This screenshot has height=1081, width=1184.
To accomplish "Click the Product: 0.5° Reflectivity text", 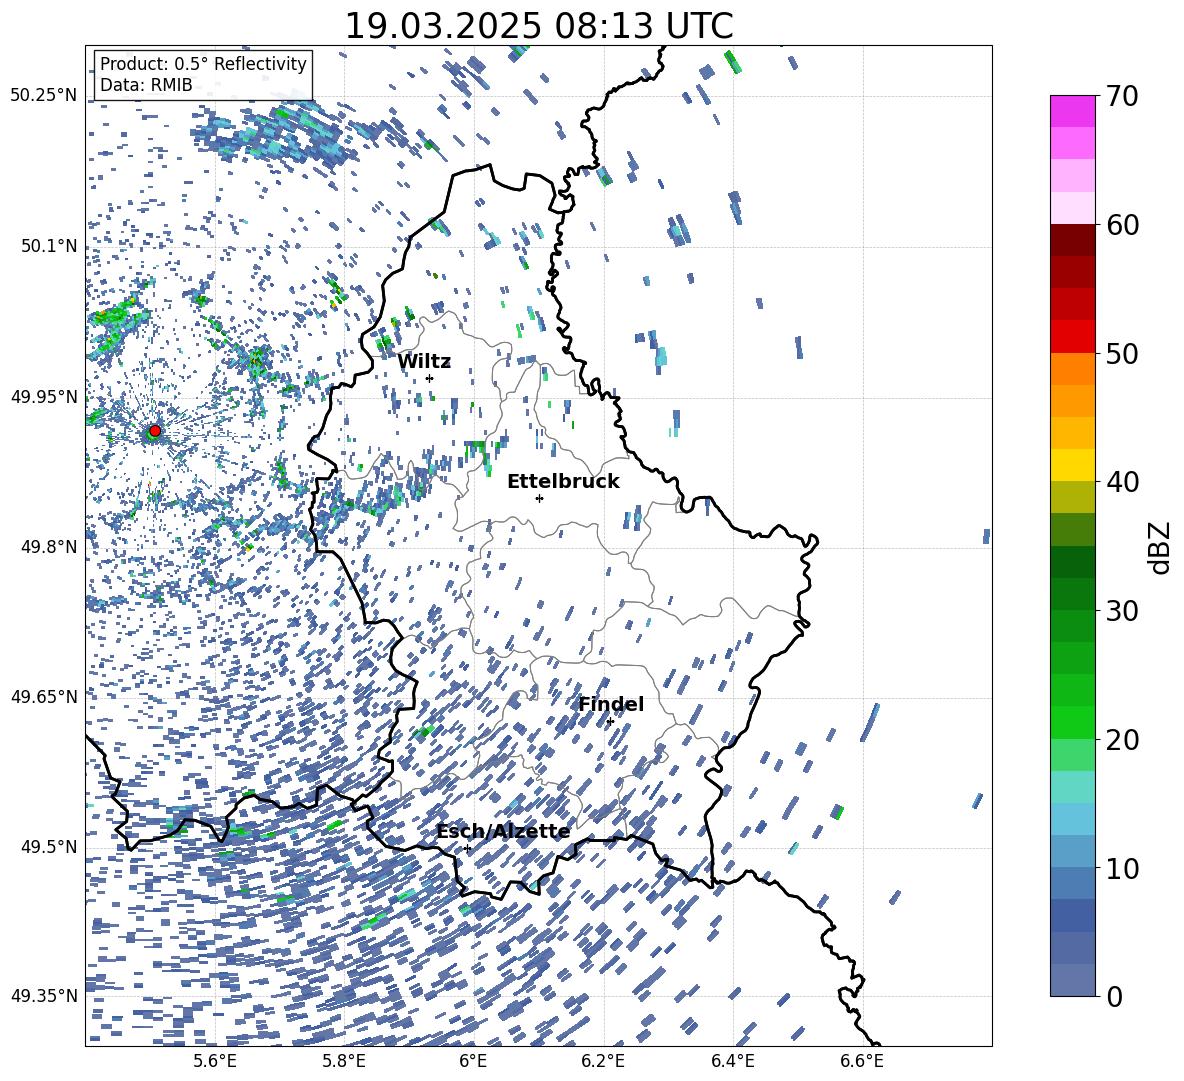I will 203,63.
